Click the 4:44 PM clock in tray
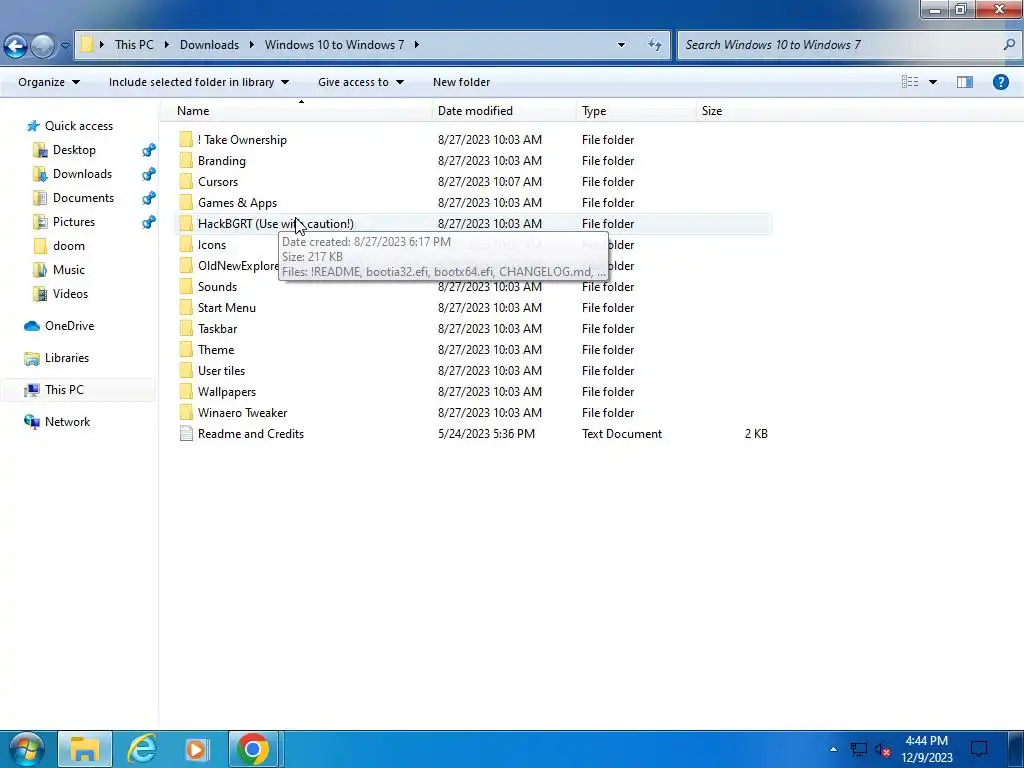1024x768 pixels. [x=927, y=741]
